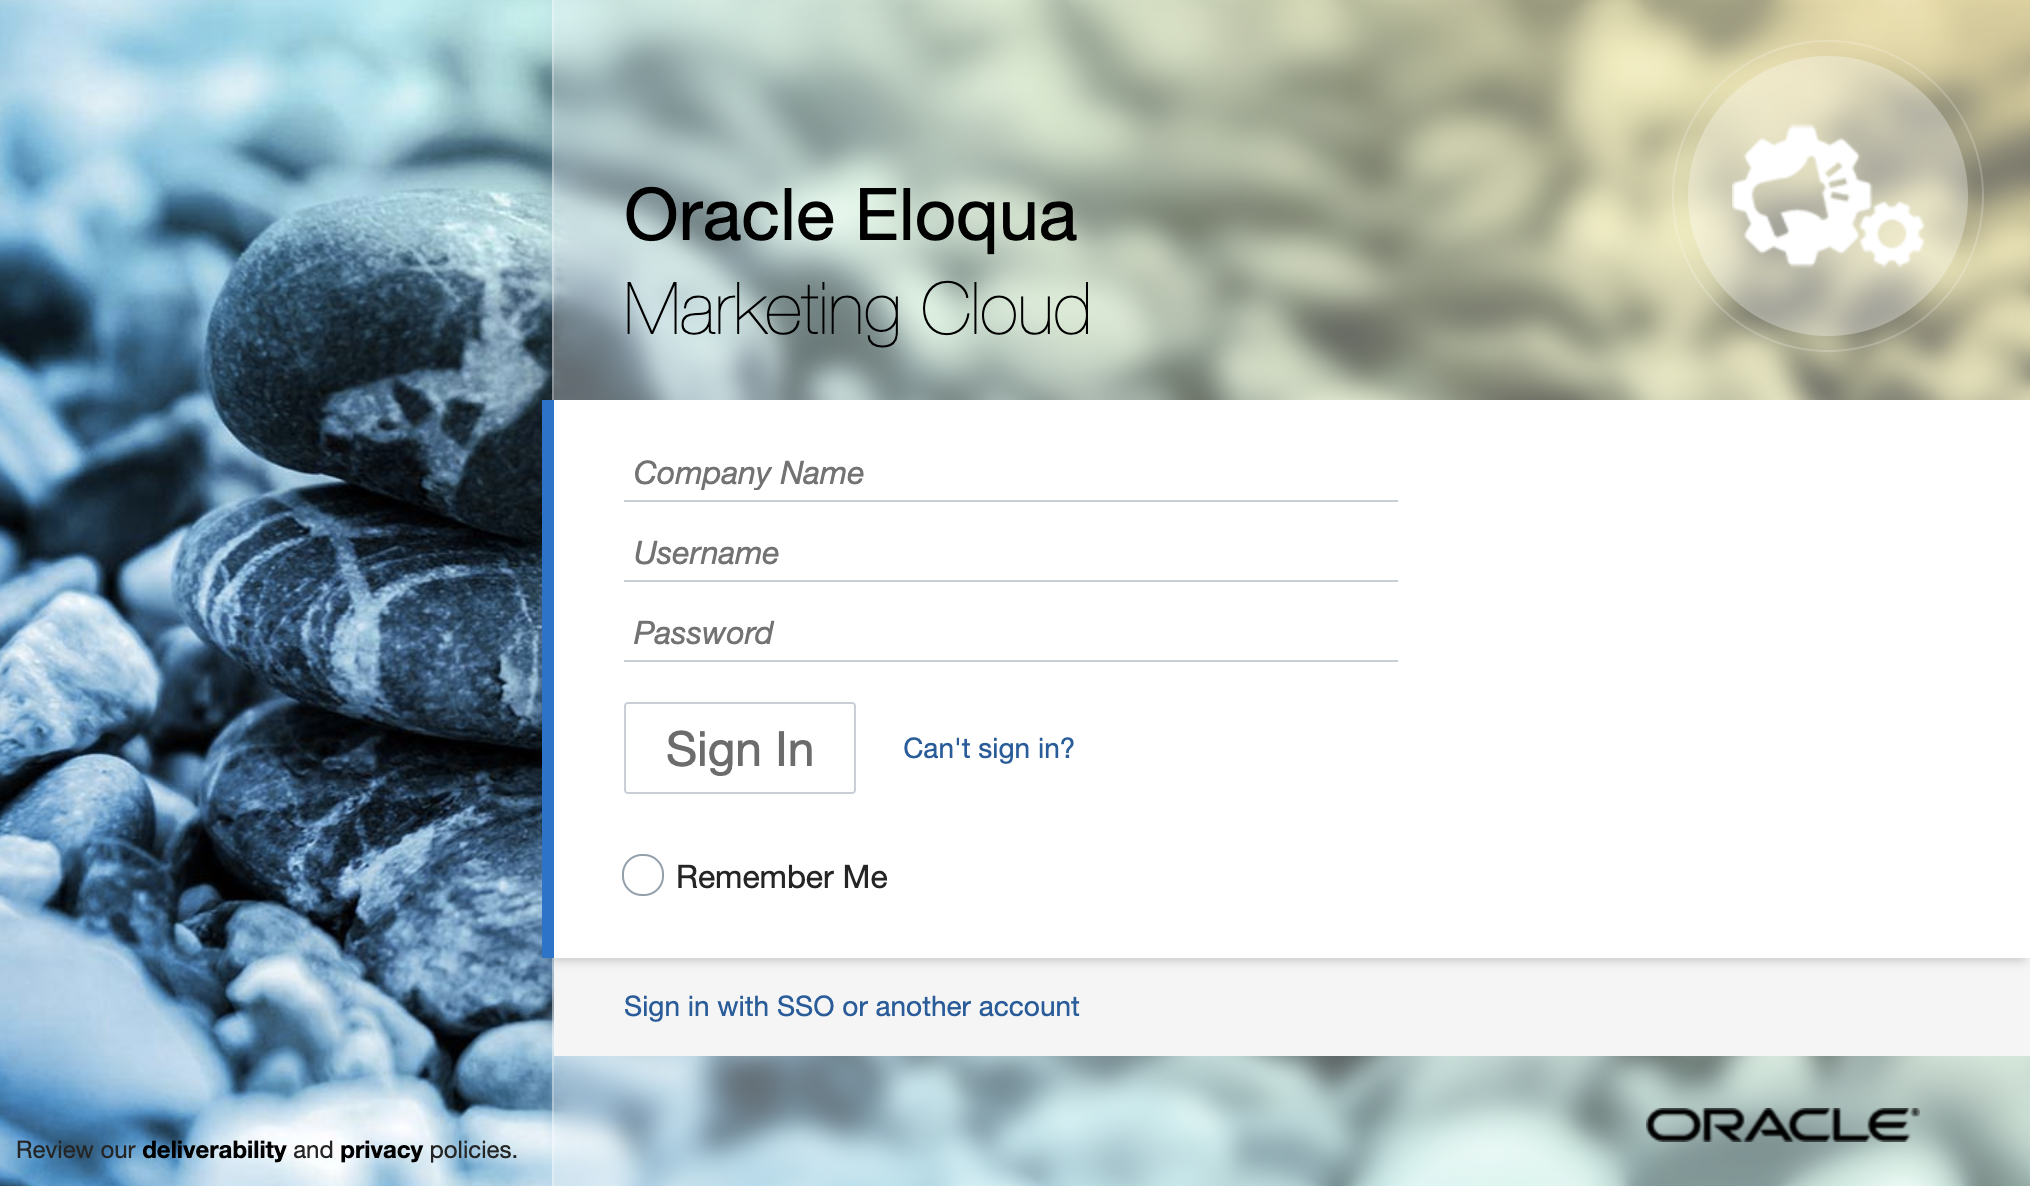Click into the Username field

point(1010,553)
